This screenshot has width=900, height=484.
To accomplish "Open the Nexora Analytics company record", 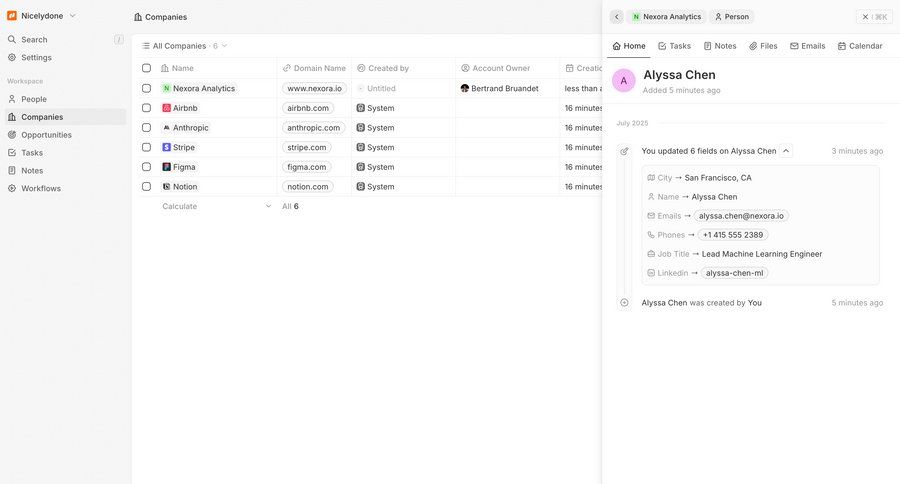I will pos(199,88).
